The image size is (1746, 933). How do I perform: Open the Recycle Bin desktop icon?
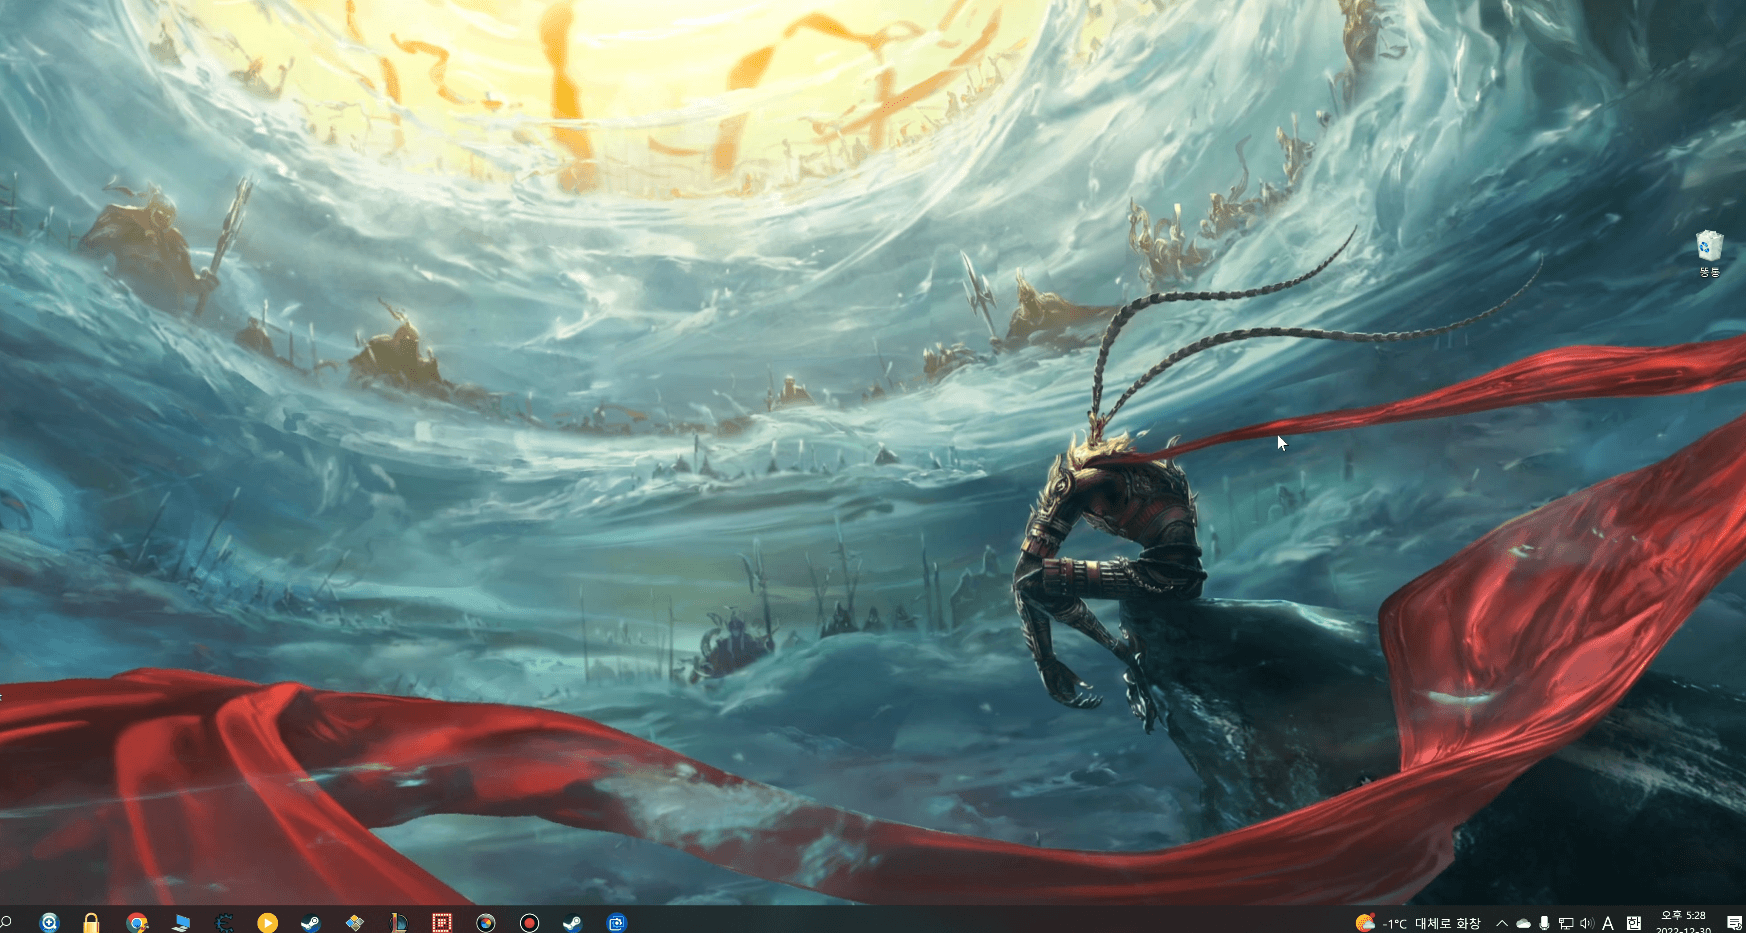point(1709,253)
